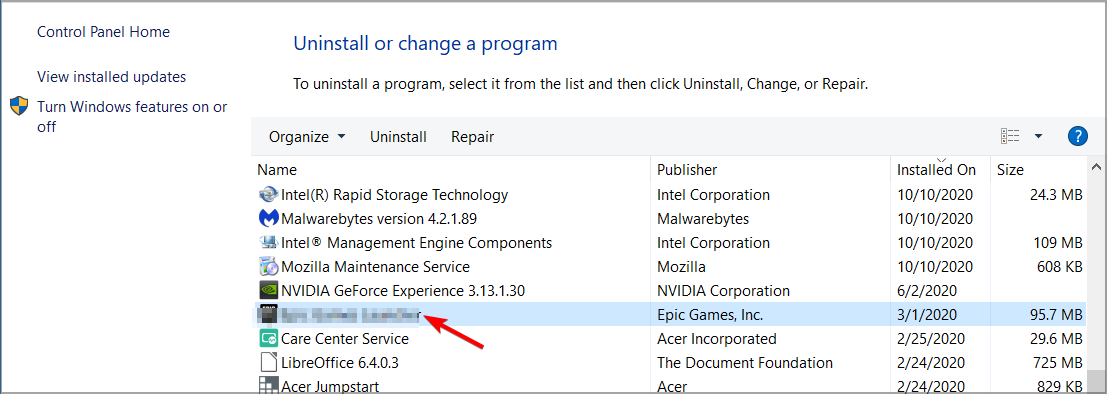Click the view options list icon
This screenshot has width=1107, height=394.
(x=1010, y=136)
